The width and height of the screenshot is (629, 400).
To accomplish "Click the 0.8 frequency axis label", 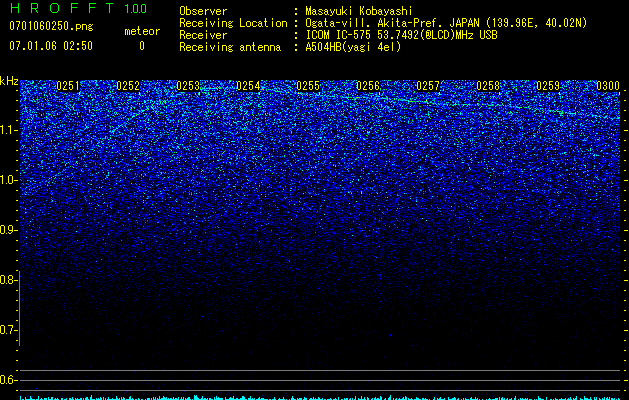I will (x=8, y=280).
